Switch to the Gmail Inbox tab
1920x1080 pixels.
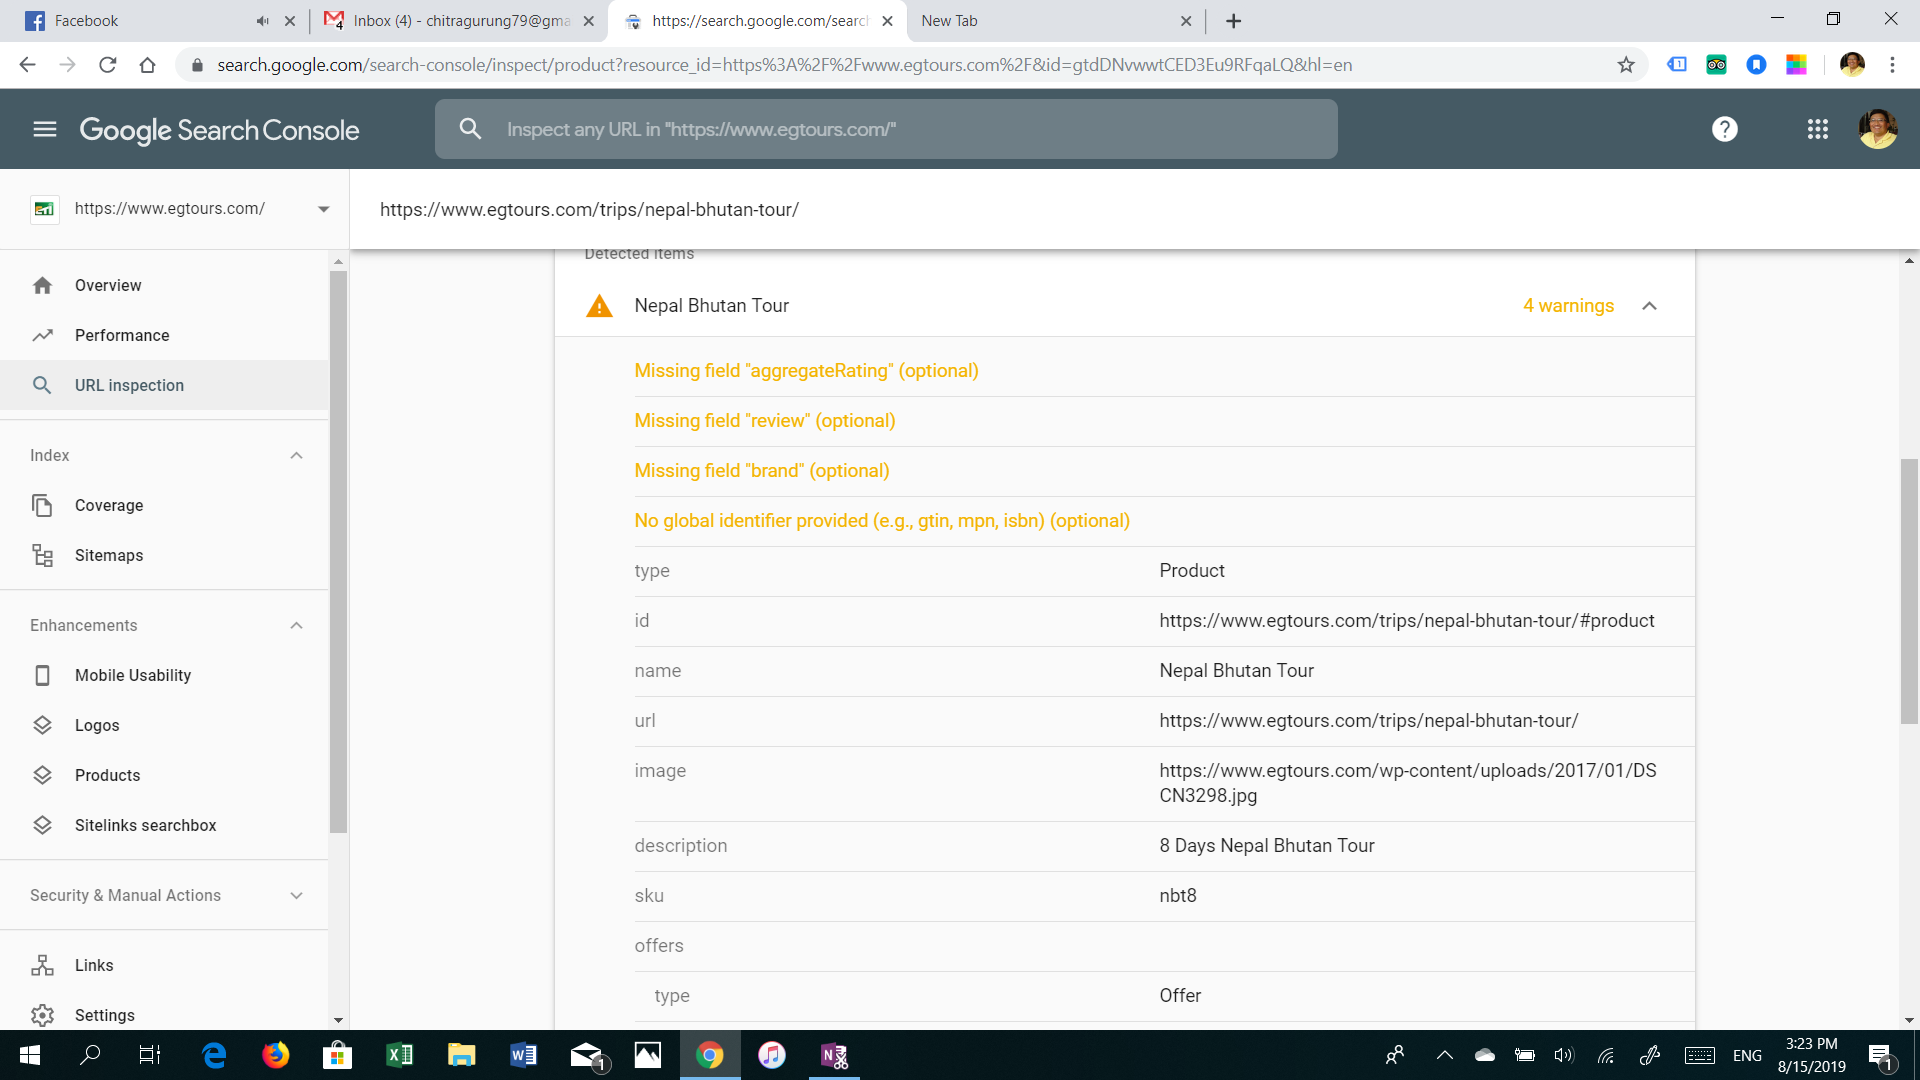[x=460, y=21]
